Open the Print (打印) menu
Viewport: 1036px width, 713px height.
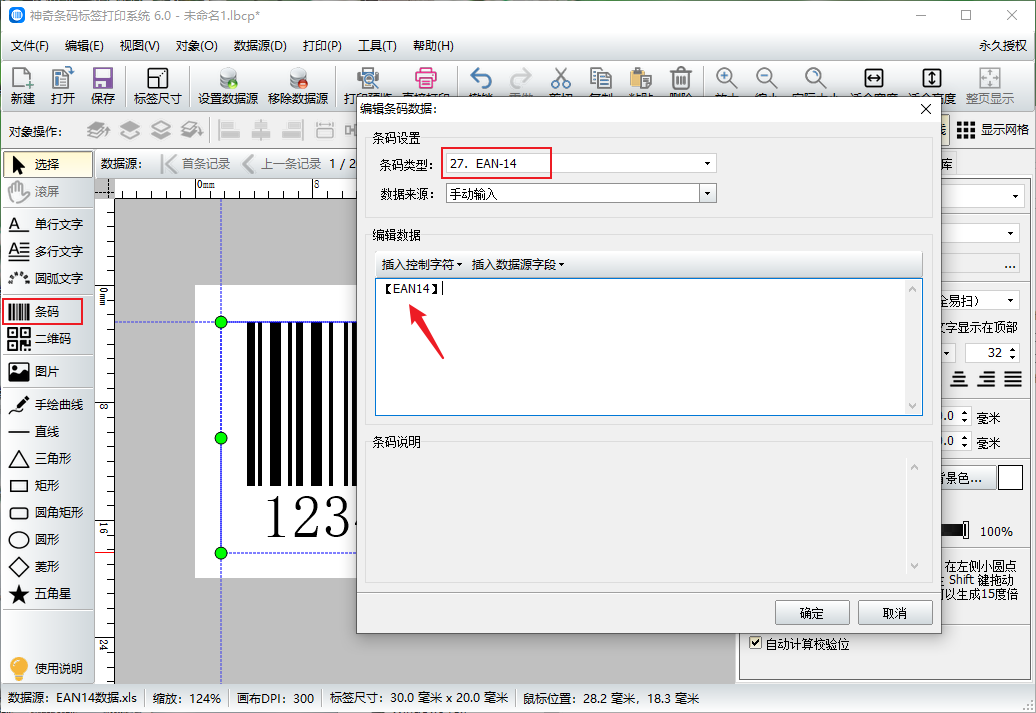click(322, 46)
